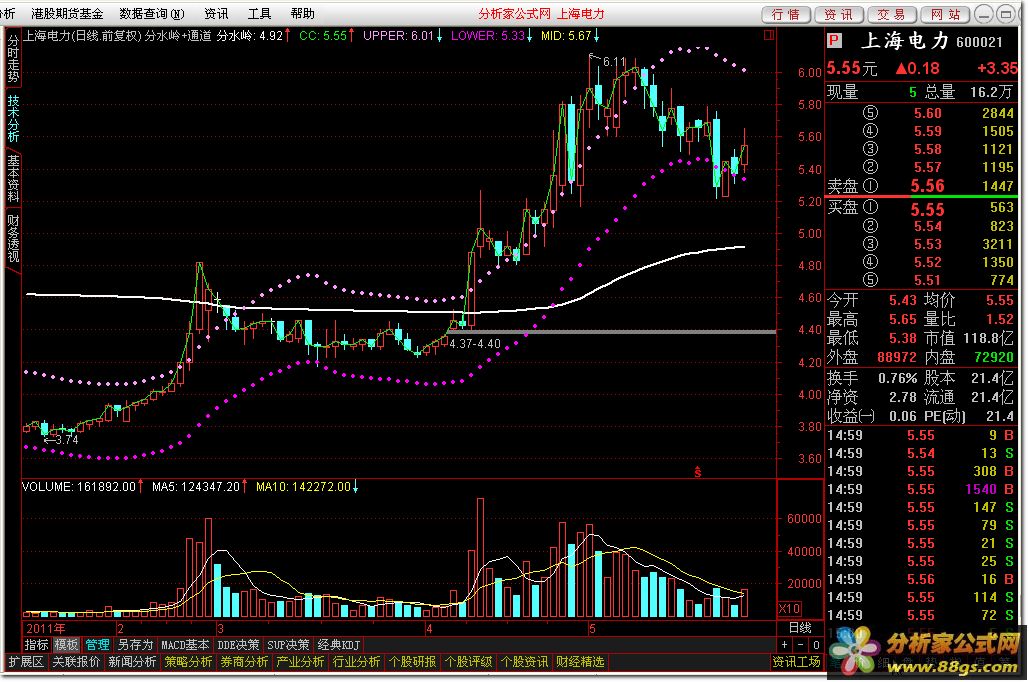Click buy level 3 volume 3211
The image size is (1029, 682).
coord(998,244)
